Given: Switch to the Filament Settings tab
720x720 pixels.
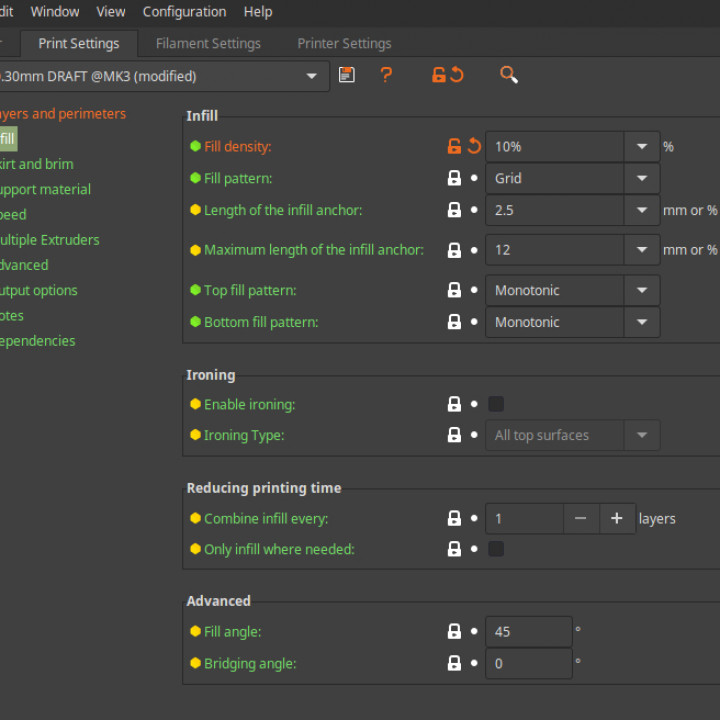Looking at the screenshot, I should (208, 43).
